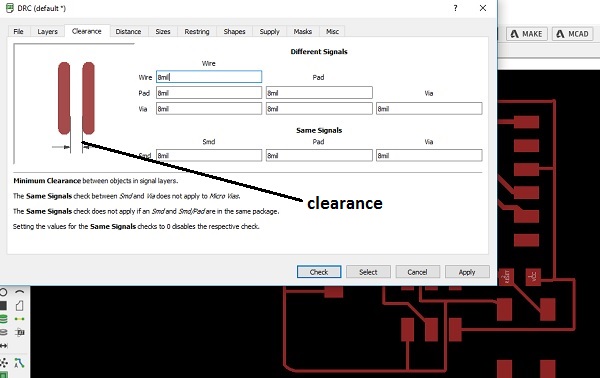Select the Arc drawing tool
Image resolution: width=600 pixels, height=378 pixels.
pos(20,292)
